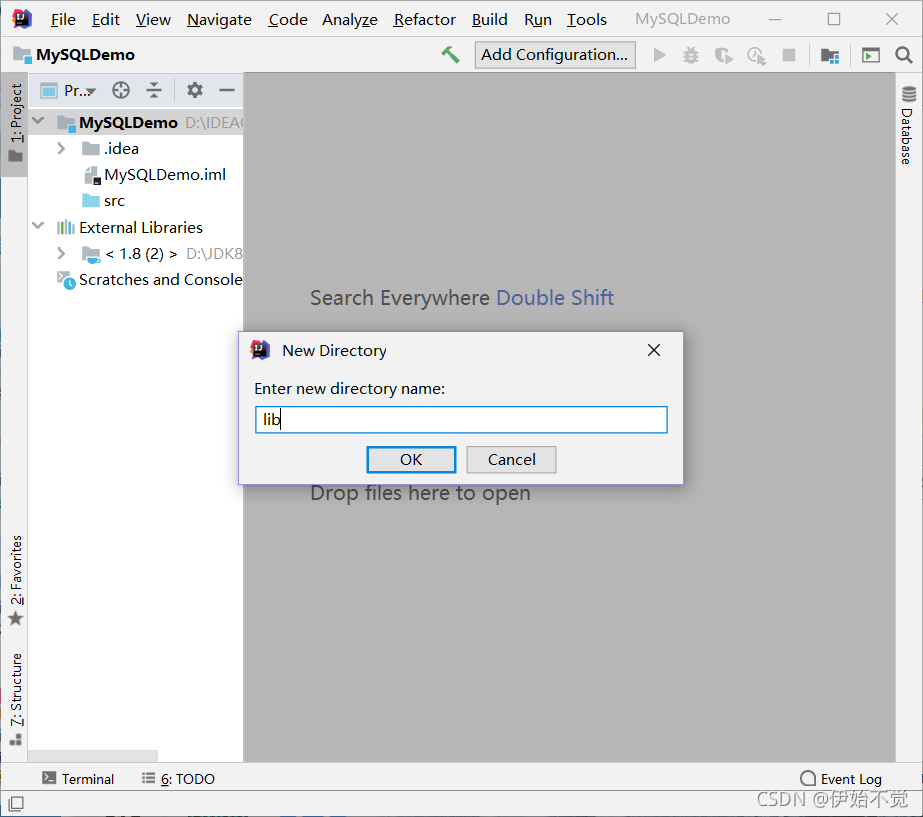This screenshot has height=817, width=923.
Task: Click the Run play icon in toolbar
Action: [659, 55]
